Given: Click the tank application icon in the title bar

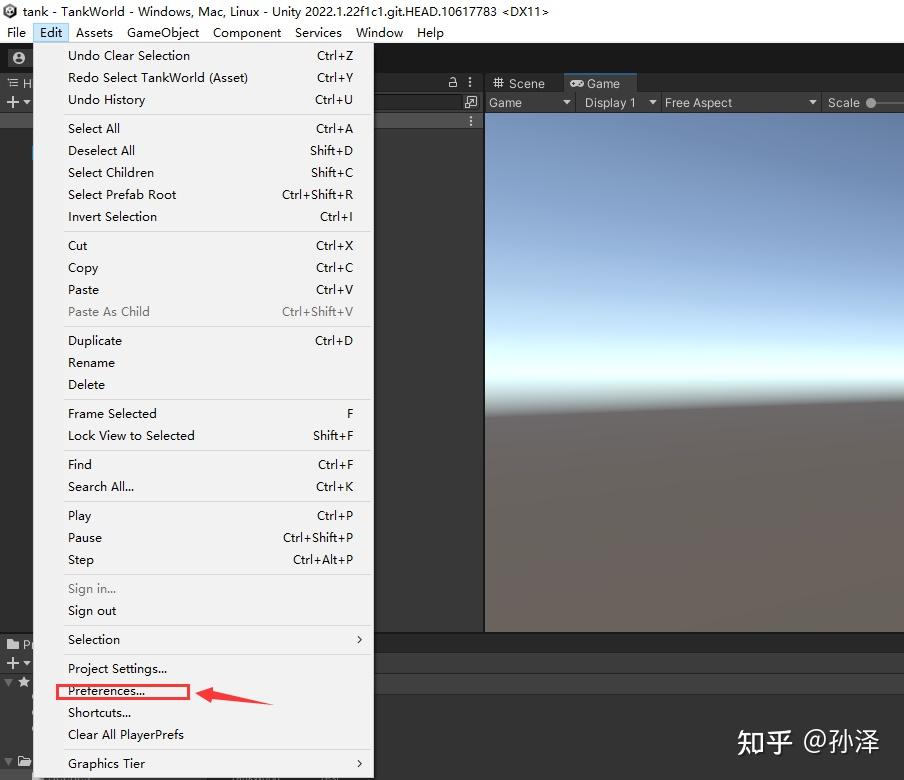Looking at the screenshot, I should point(10,11).
